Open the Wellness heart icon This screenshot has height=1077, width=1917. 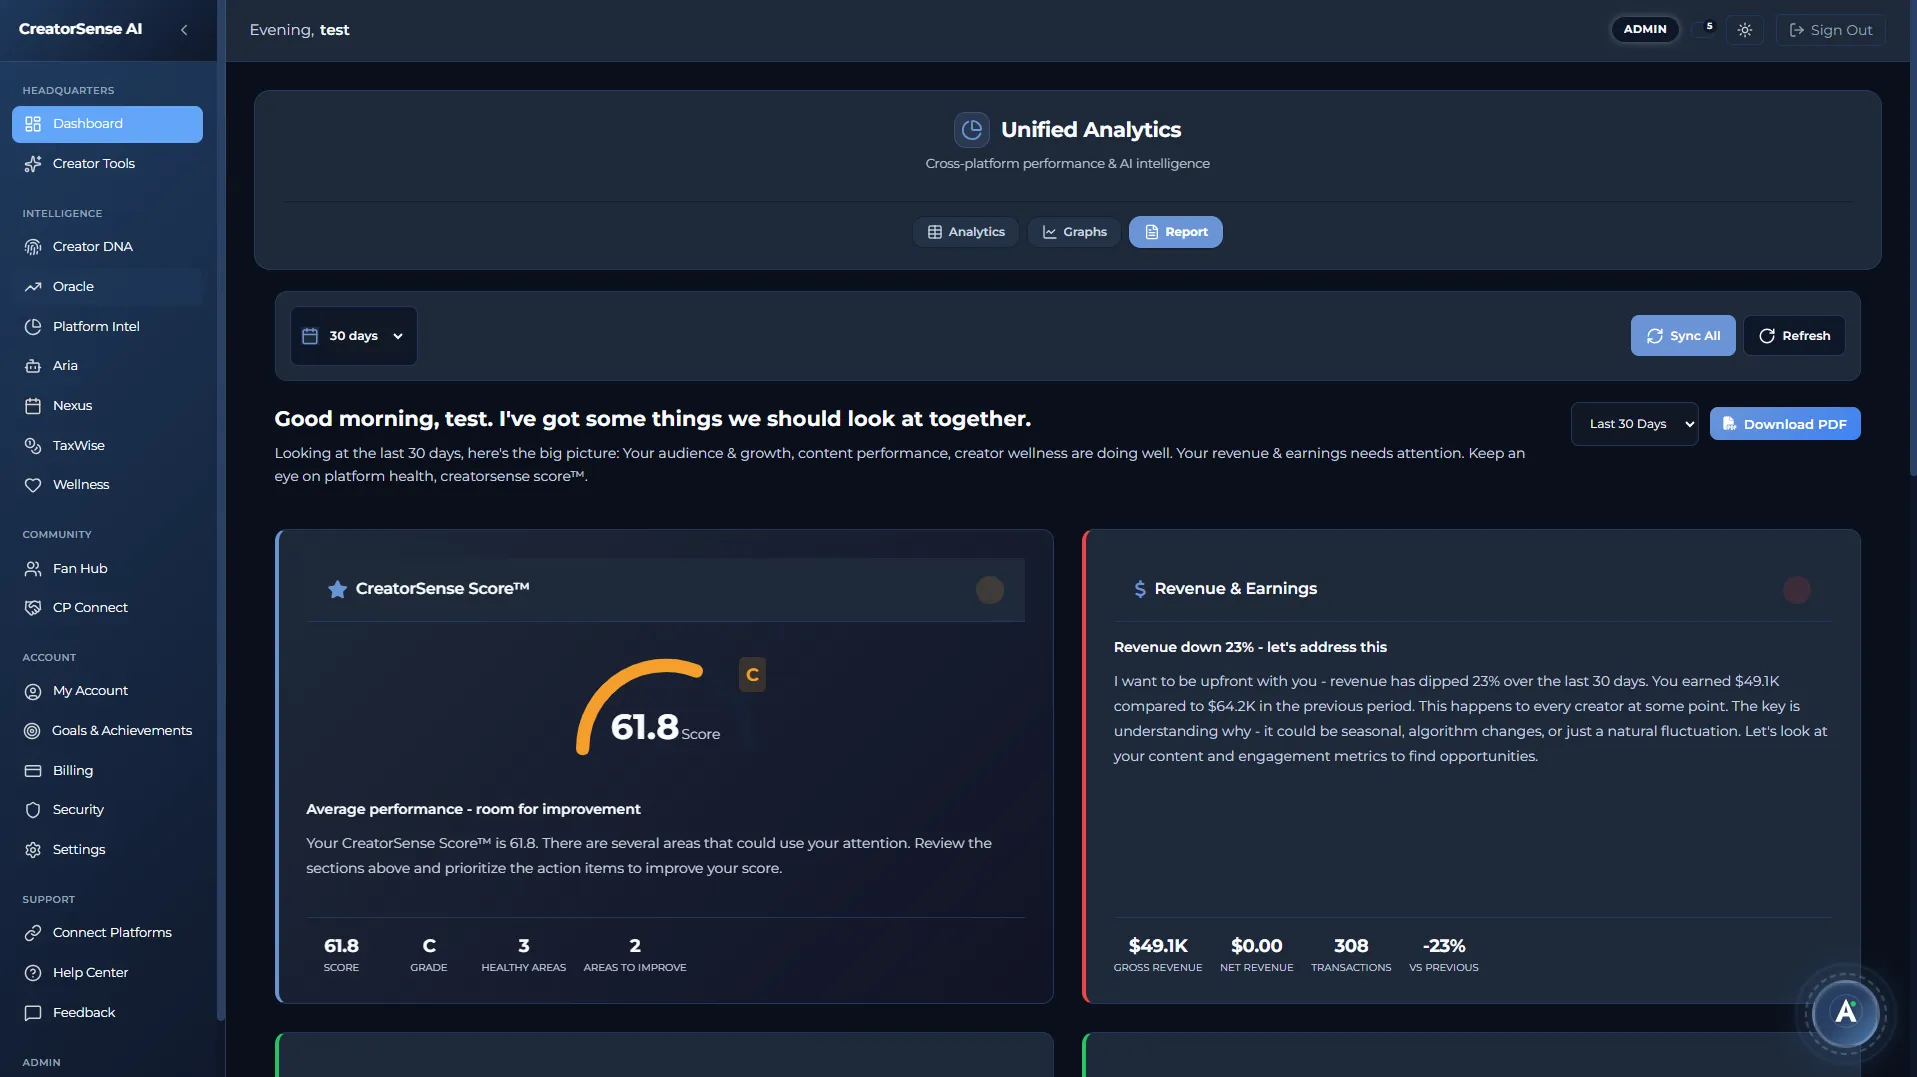coord(33,484)
